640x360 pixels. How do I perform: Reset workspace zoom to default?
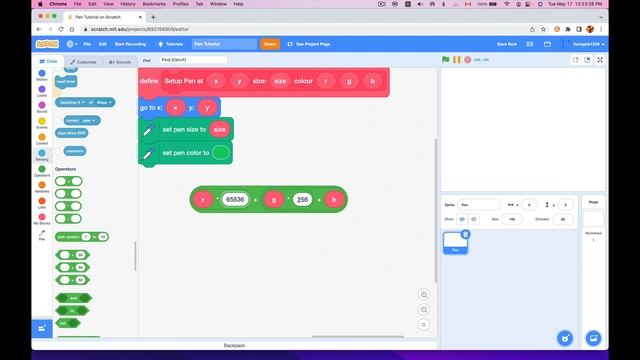424,324
